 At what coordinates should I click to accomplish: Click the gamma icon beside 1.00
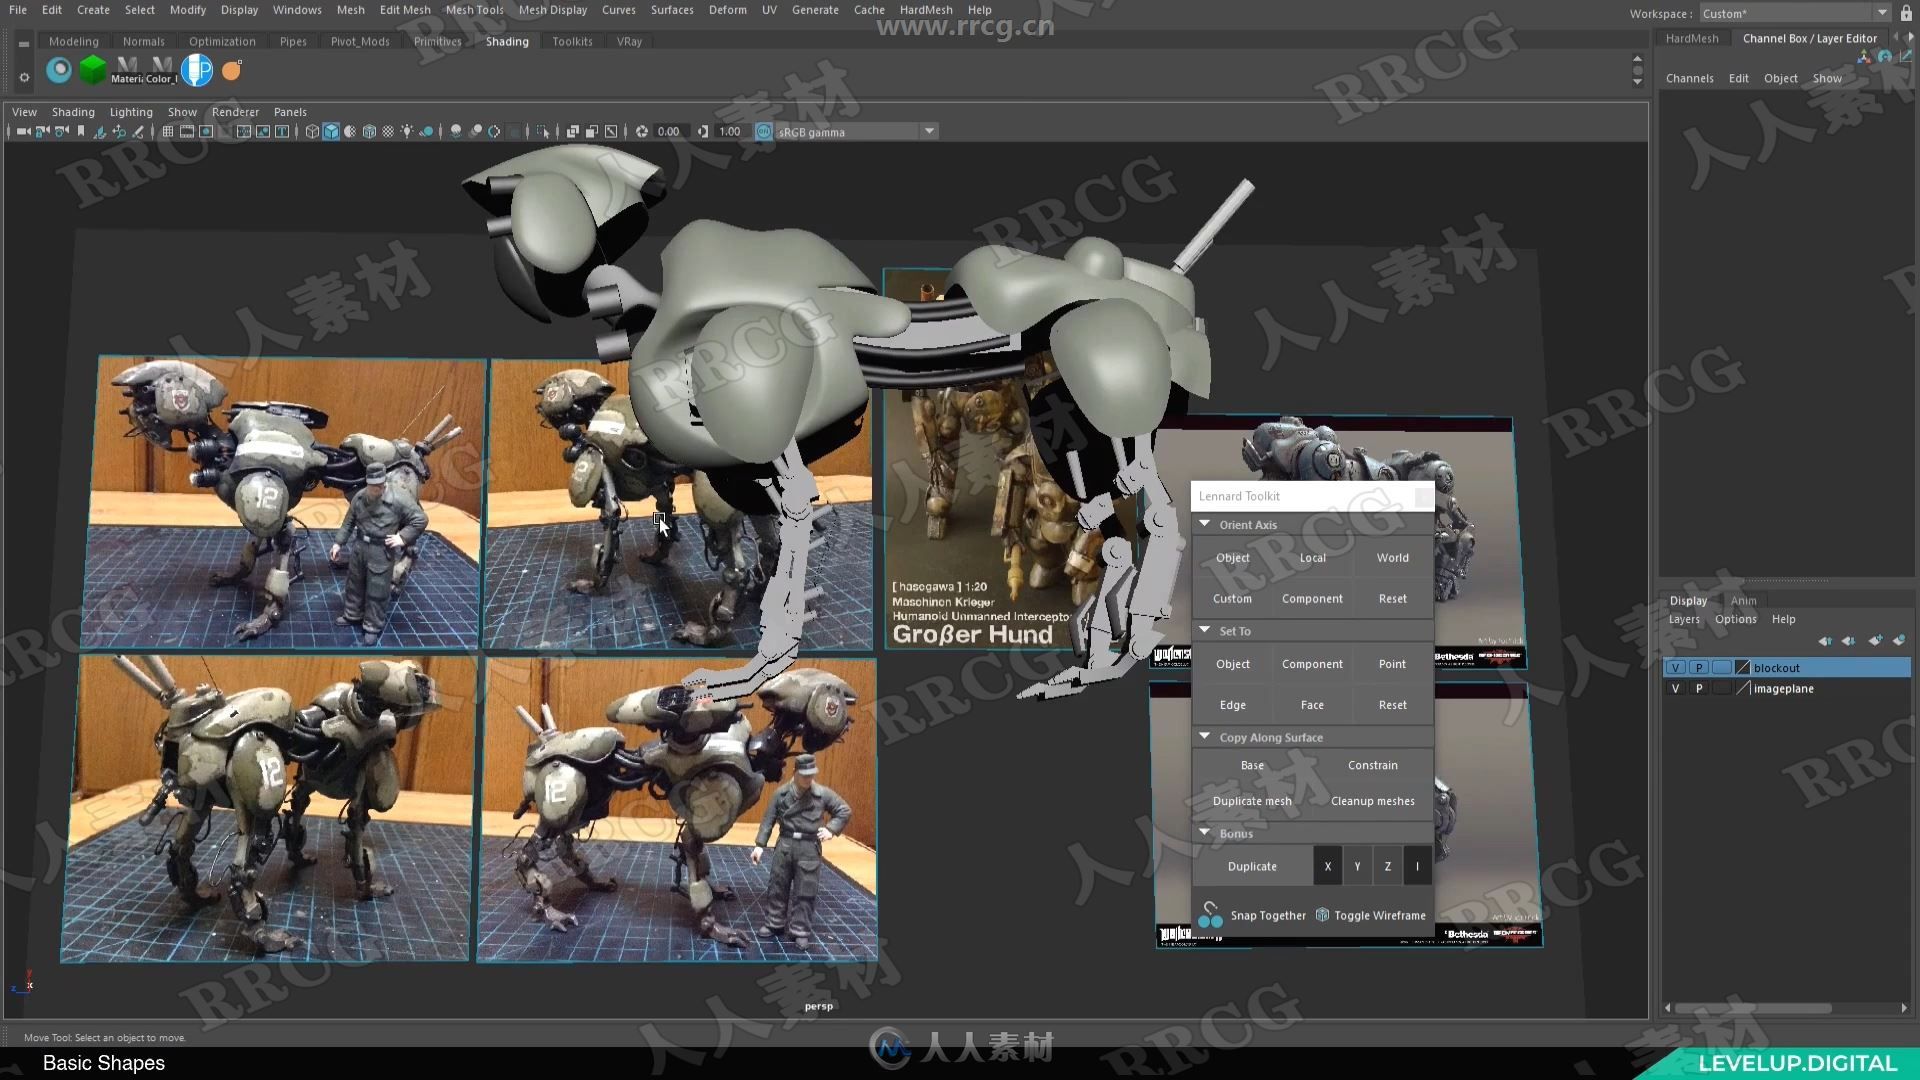coord(703,131)
